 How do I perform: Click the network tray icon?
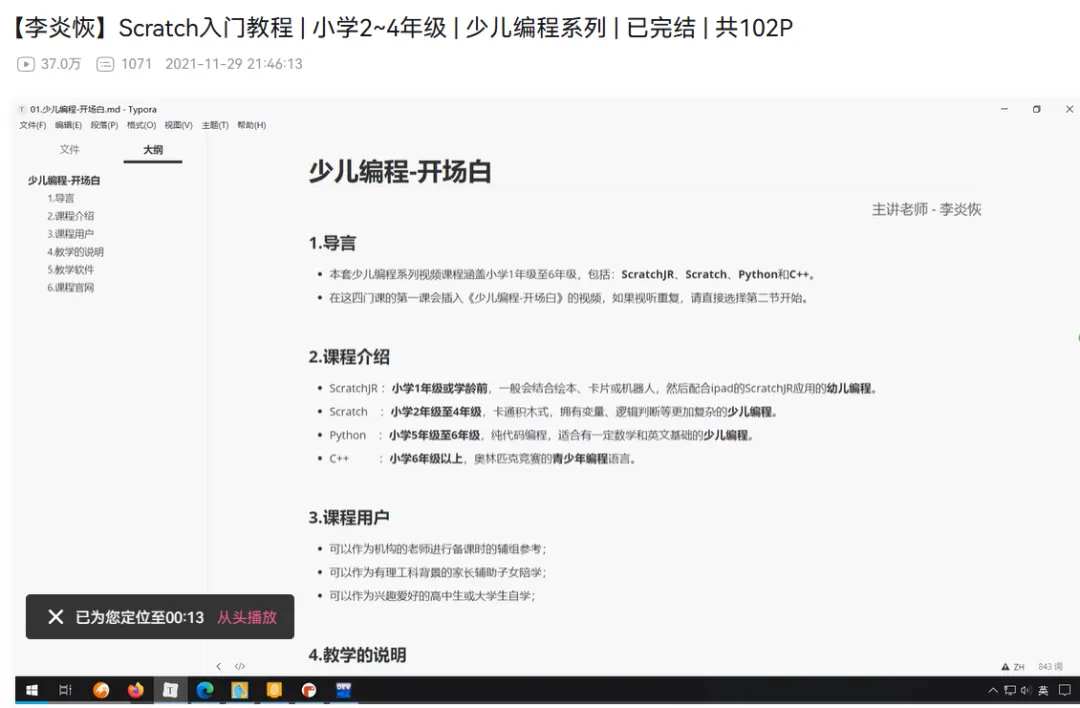tap(1010, 690)
